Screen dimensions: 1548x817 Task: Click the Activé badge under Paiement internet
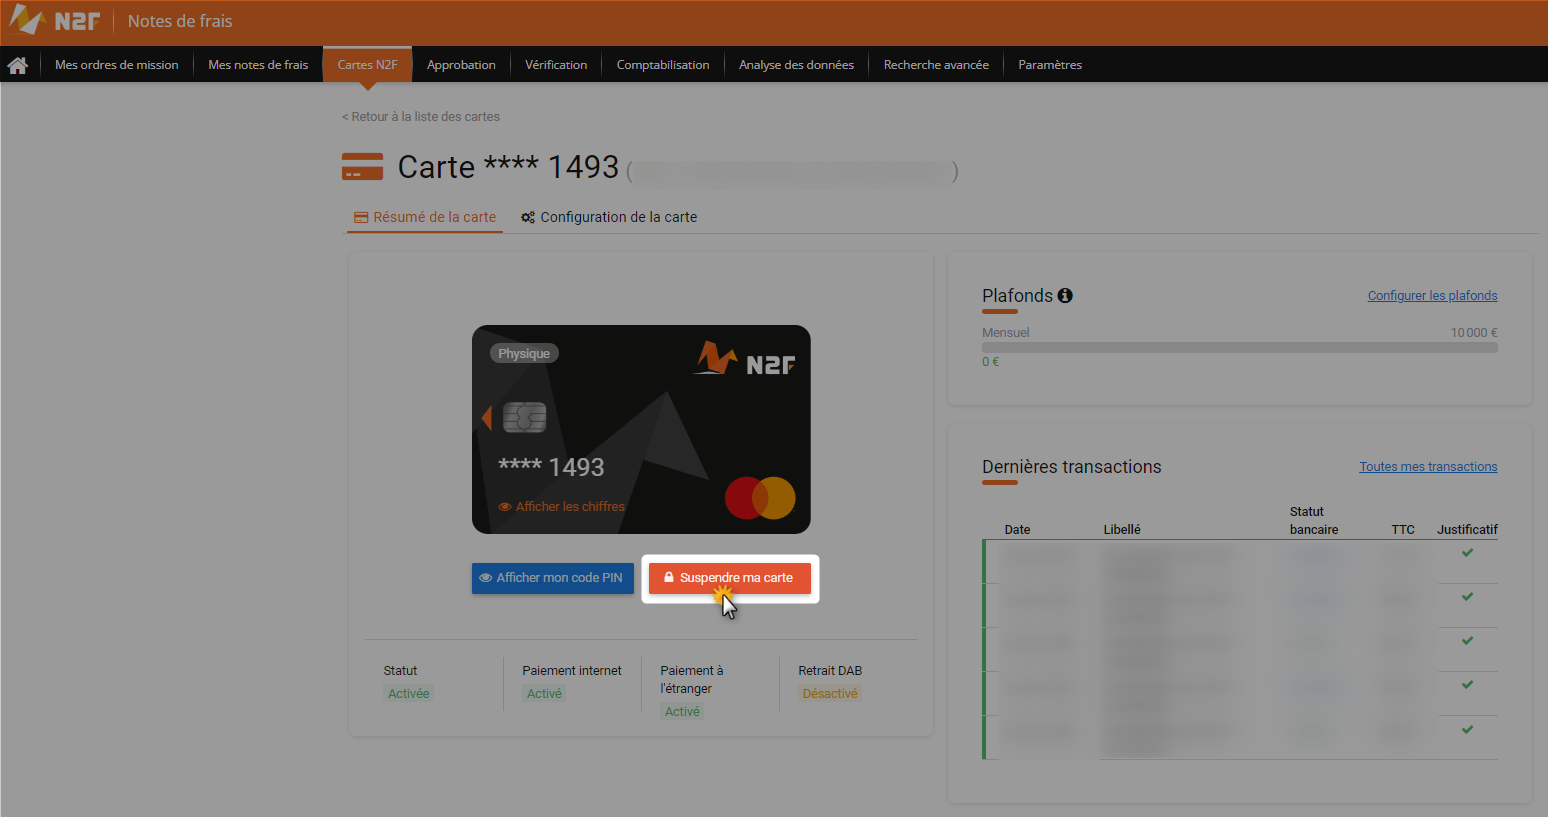[544, 694]
